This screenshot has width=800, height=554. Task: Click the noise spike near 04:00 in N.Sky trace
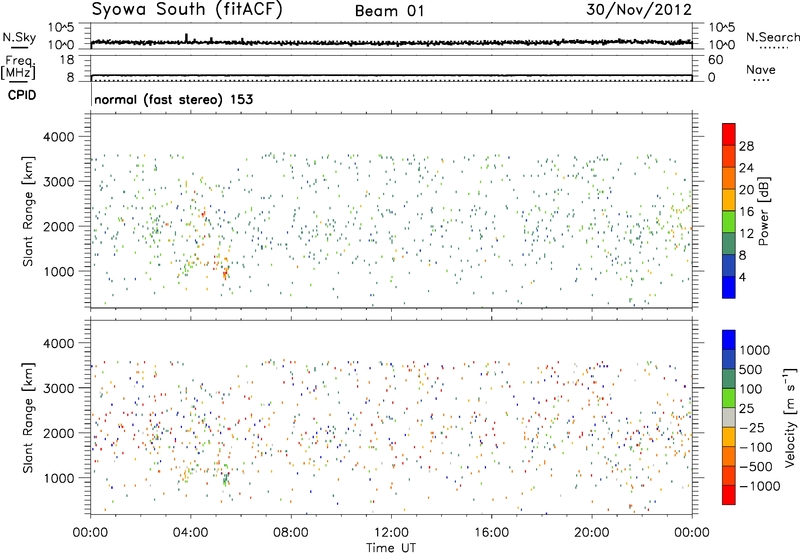pos(187,38)
